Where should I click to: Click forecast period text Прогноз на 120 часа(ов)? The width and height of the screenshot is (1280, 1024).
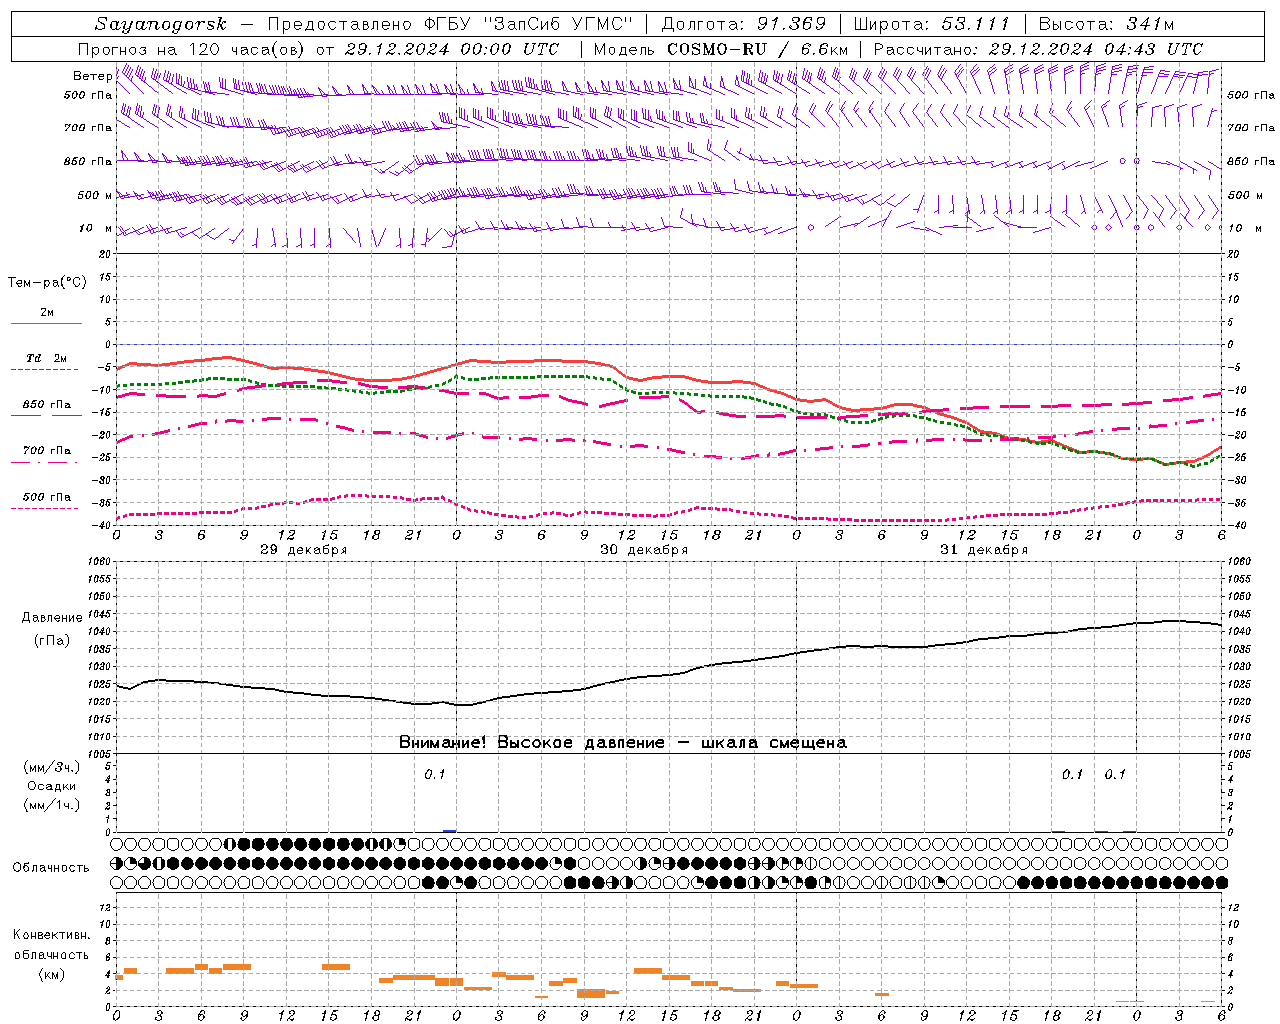tap(192, 49)
